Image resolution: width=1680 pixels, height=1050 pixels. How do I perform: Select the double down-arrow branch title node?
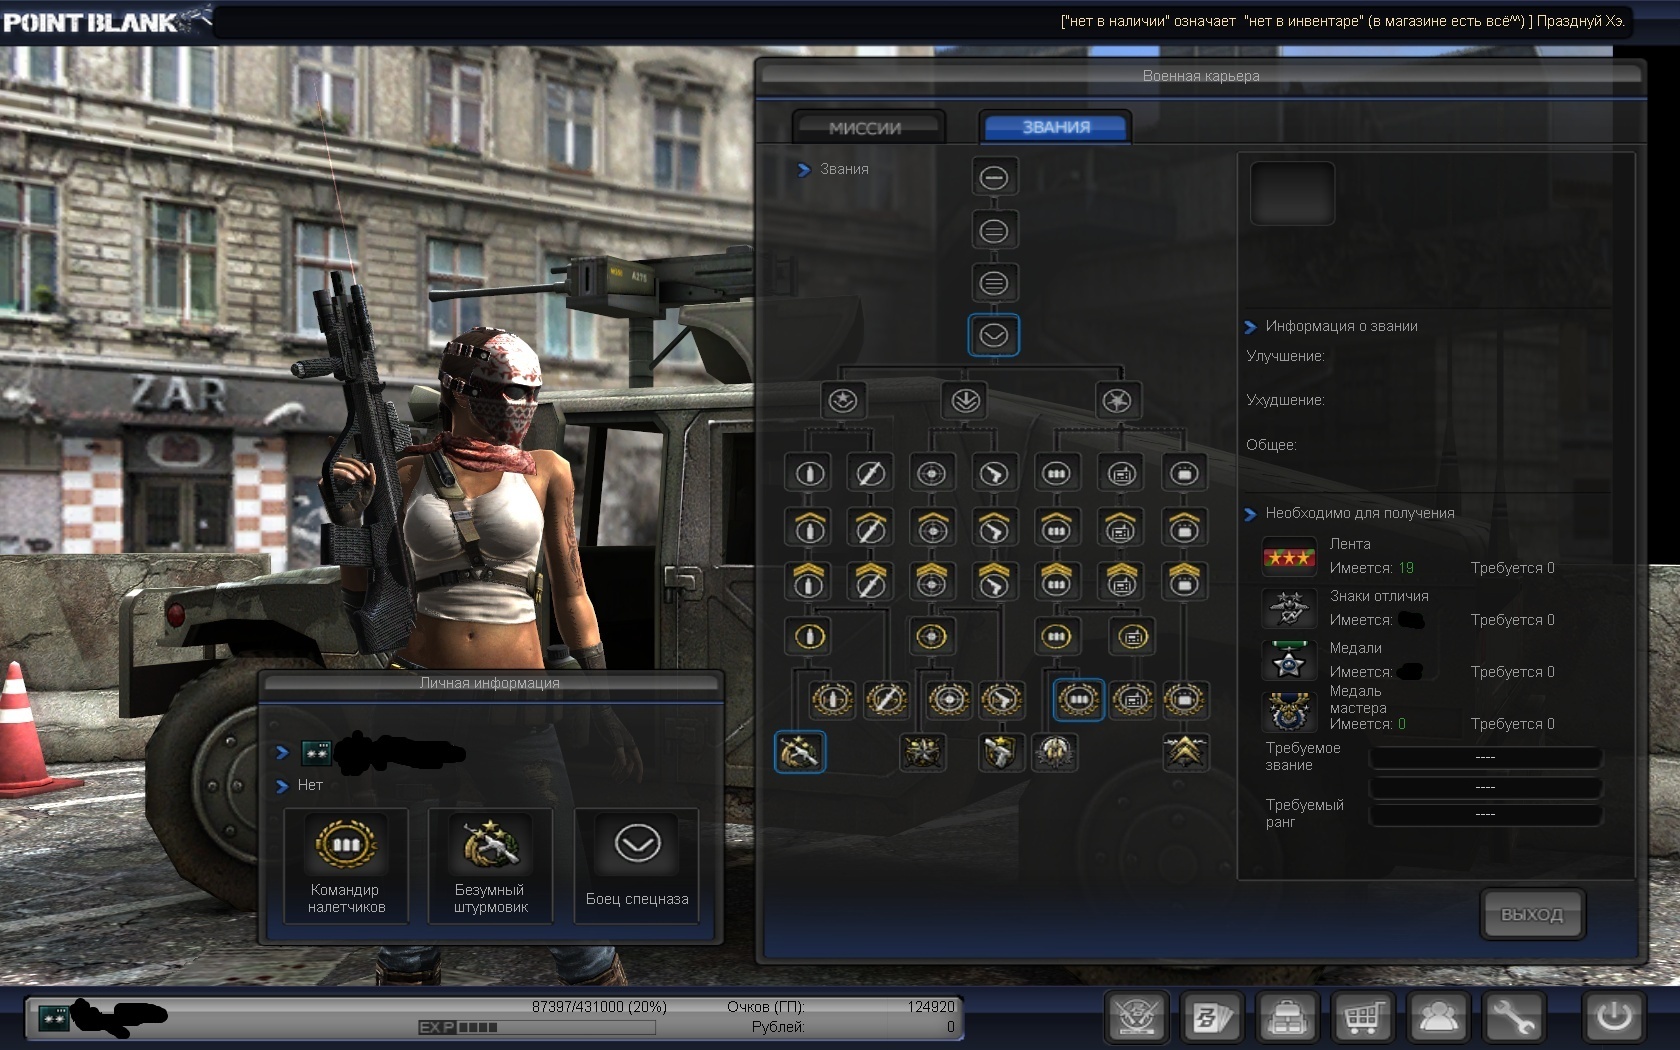(965, 401)
